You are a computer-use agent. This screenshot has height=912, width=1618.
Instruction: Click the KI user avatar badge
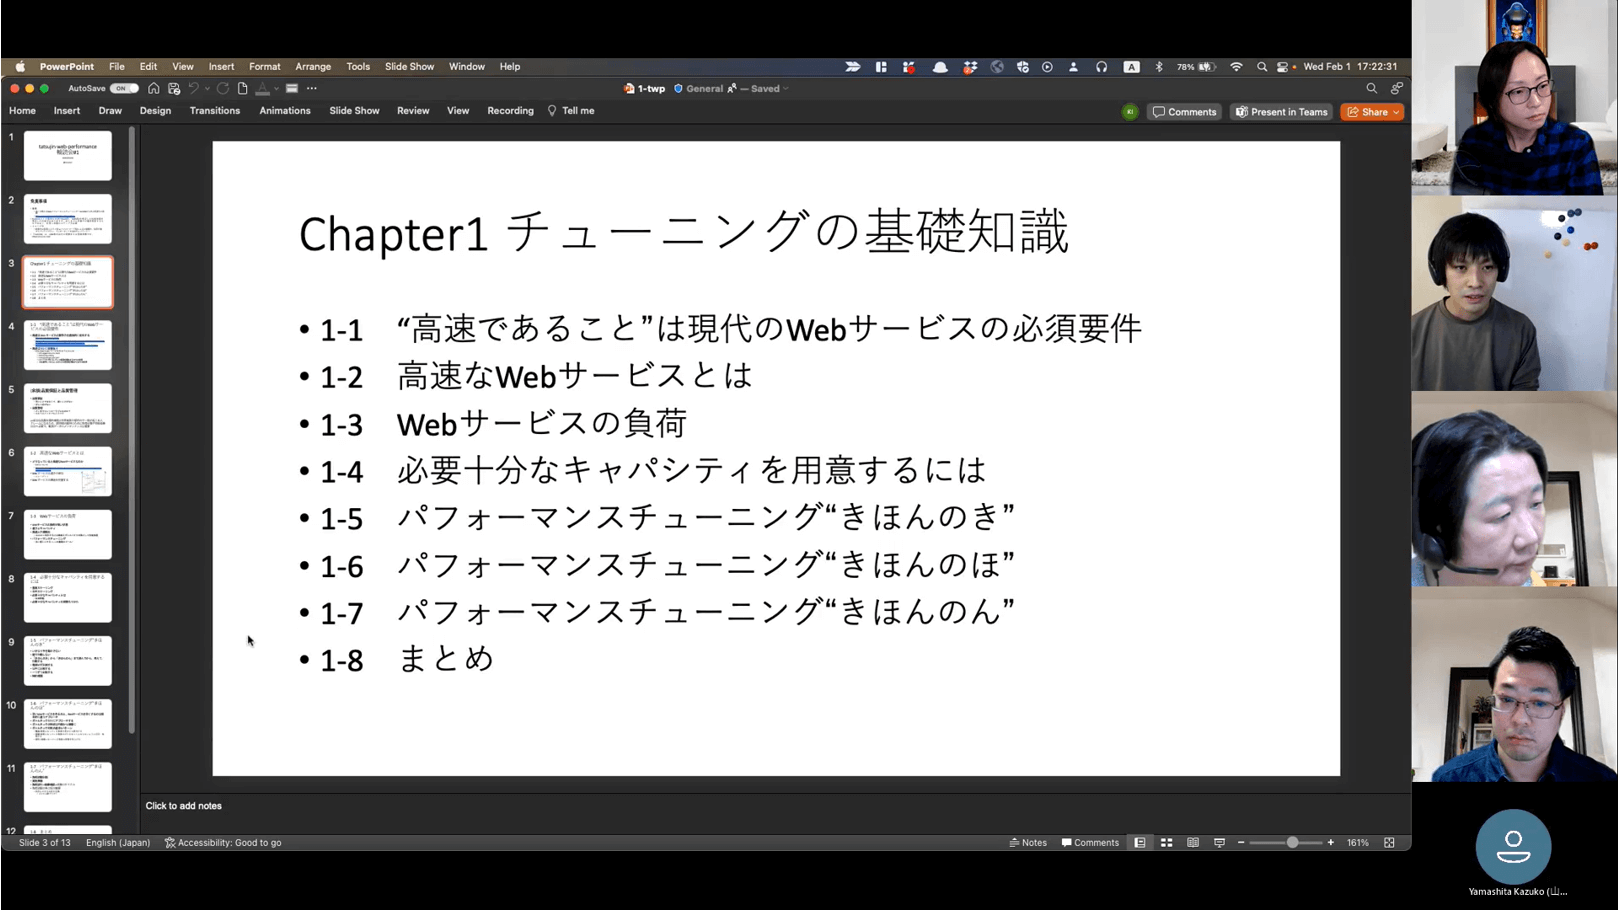(x=1130, y=112)
